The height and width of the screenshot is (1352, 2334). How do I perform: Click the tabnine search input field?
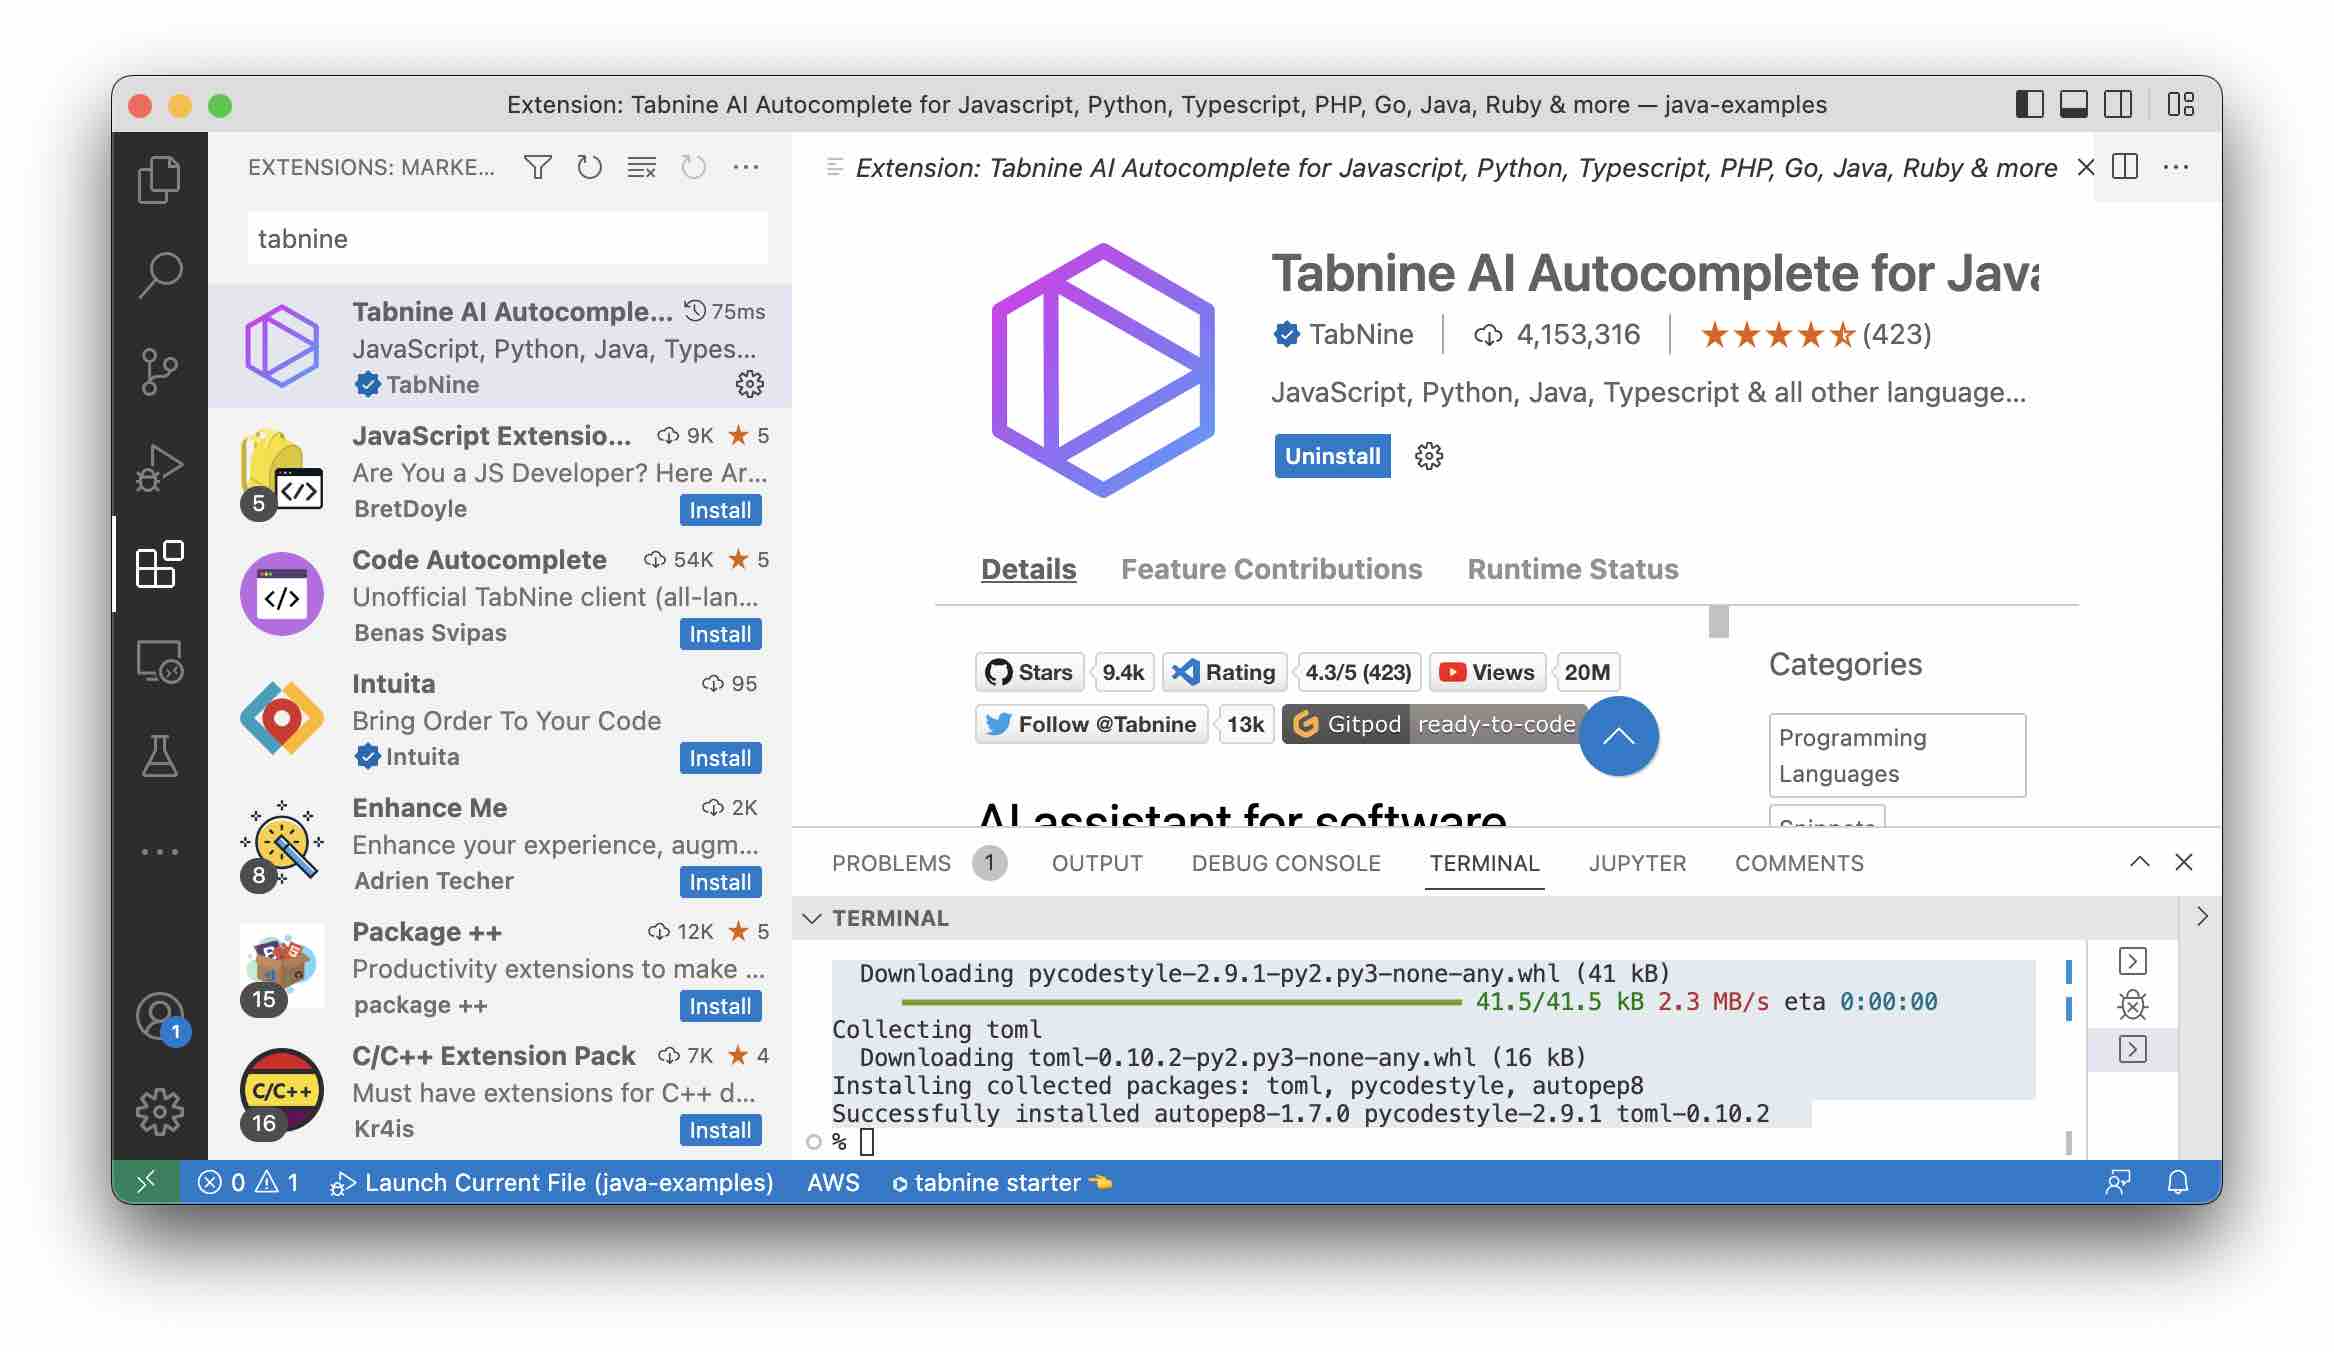tap(505, 238)
